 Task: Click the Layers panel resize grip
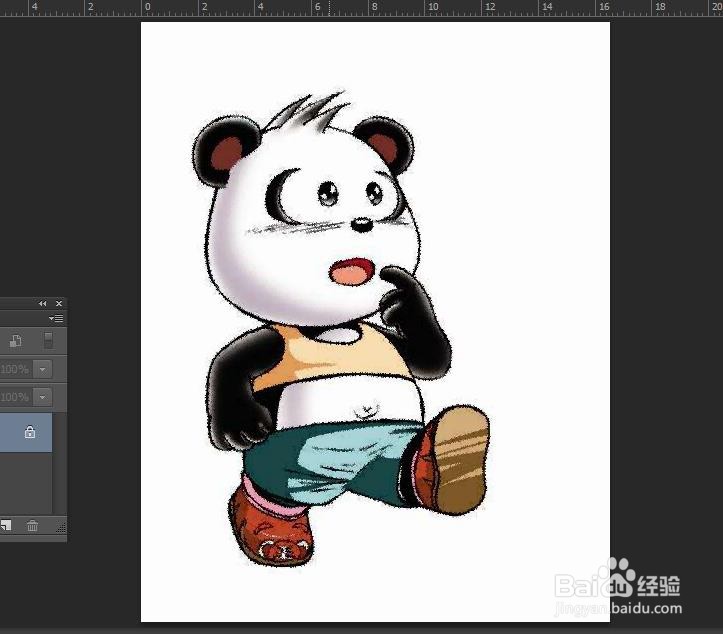coord(61,527)
